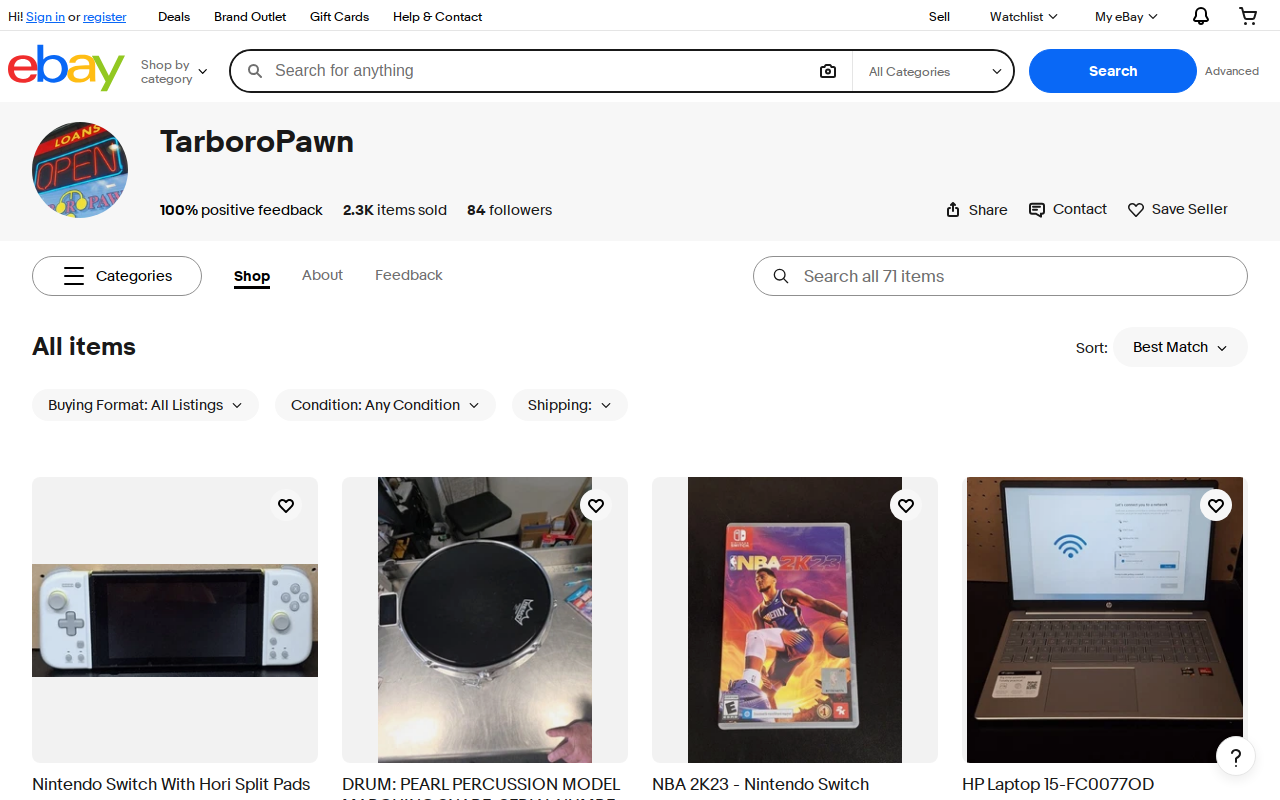Open Shop by category dropdown
The height and width of the screenshot is (800, 1280).
click(174, 72)
